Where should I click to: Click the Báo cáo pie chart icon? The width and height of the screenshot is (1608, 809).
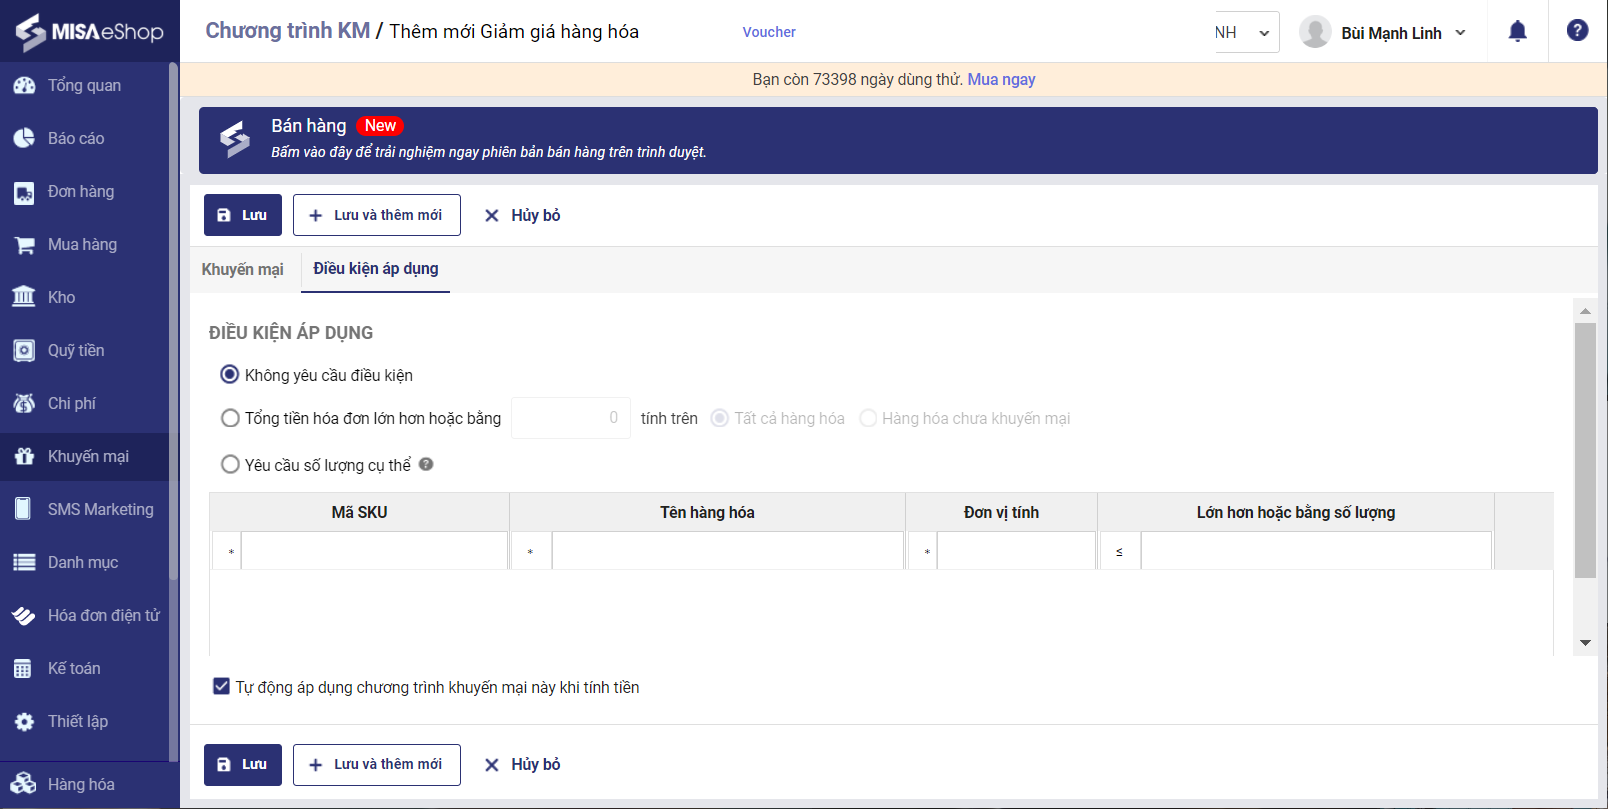click(x=24, y=139)
